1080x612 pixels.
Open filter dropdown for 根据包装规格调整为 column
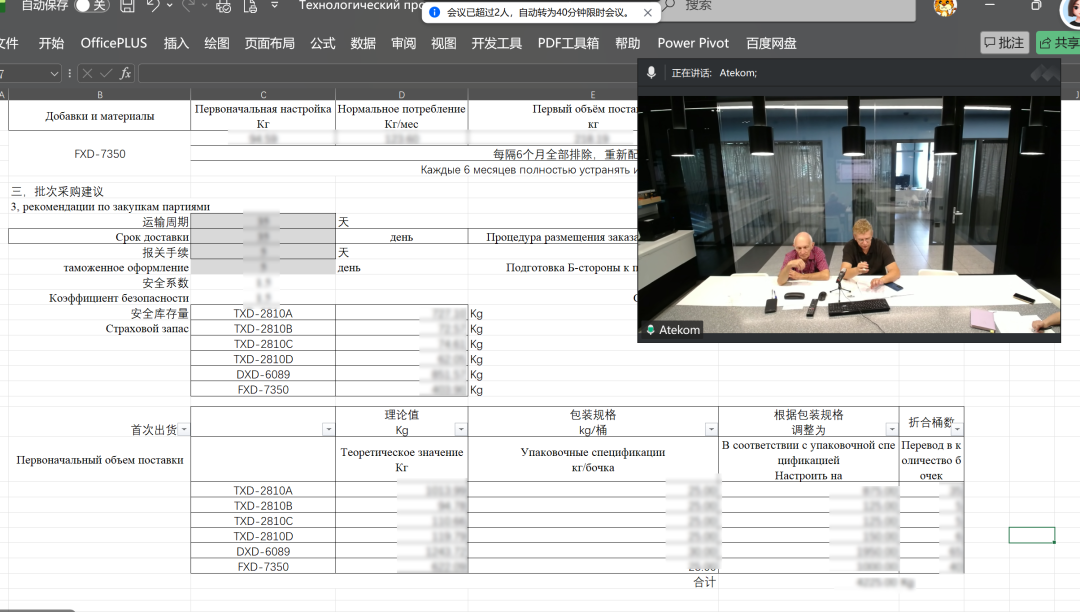tap(891, 430)
